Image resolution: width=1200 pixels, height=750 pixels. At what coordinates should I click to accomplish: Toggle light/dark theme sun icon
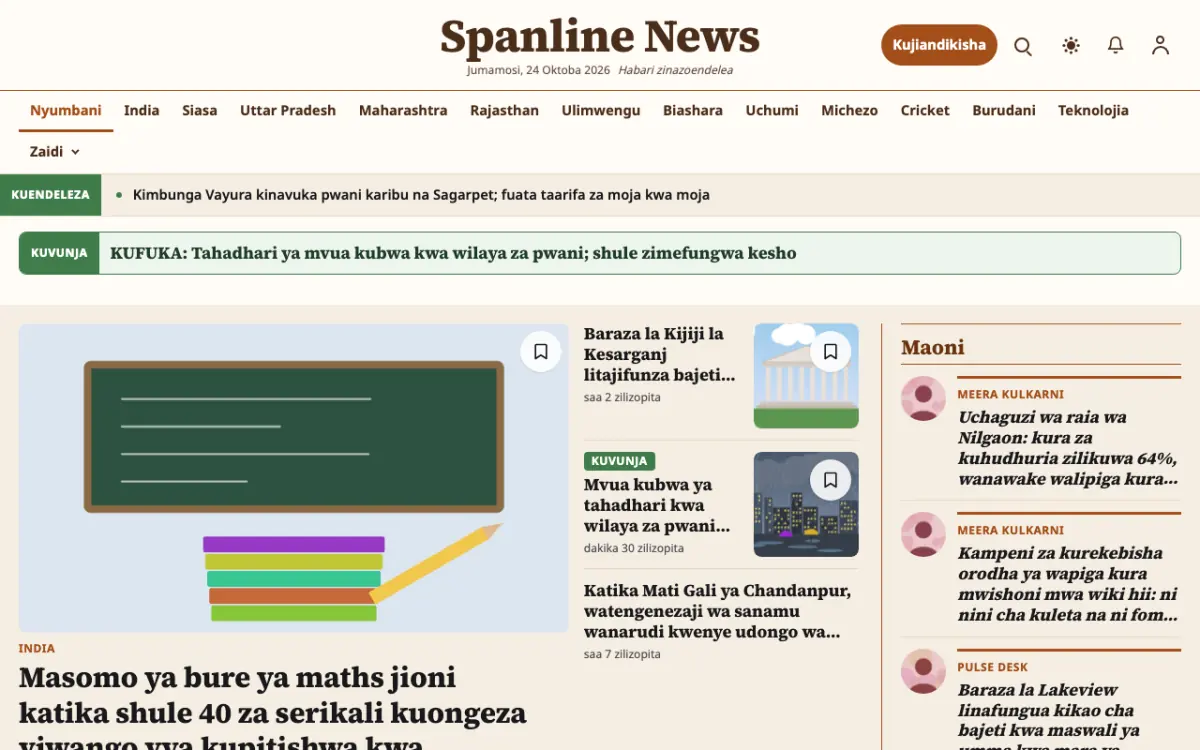pyautogui.click(x=1071, y=45)
